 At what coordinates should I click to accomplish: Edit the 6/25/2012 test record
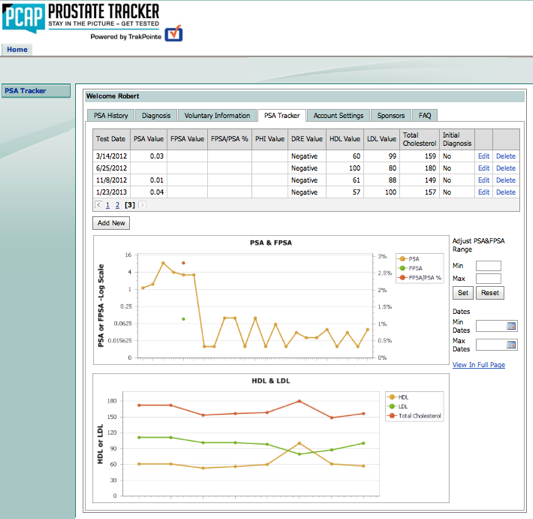coord(484,168)
